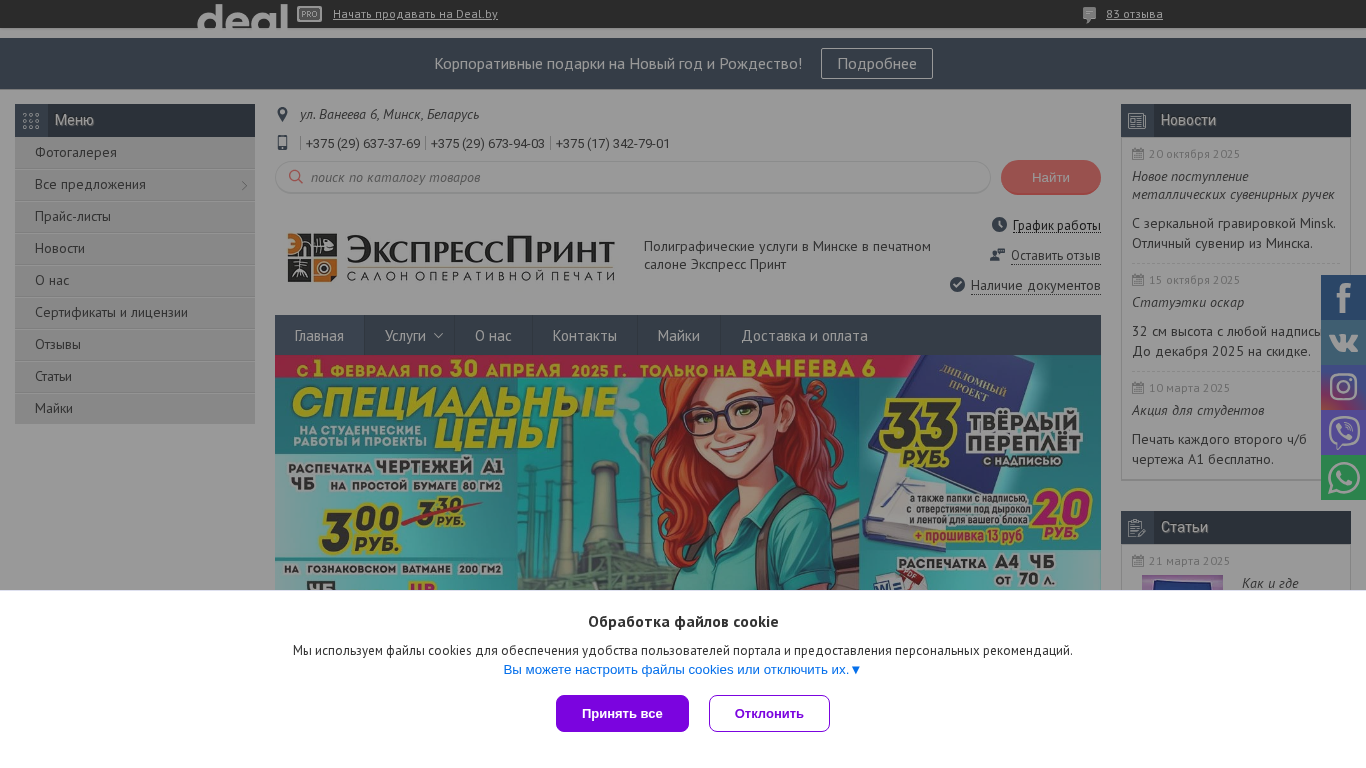Expand cookie settings customization link
1366x768 pixels.
click(682, 670)
